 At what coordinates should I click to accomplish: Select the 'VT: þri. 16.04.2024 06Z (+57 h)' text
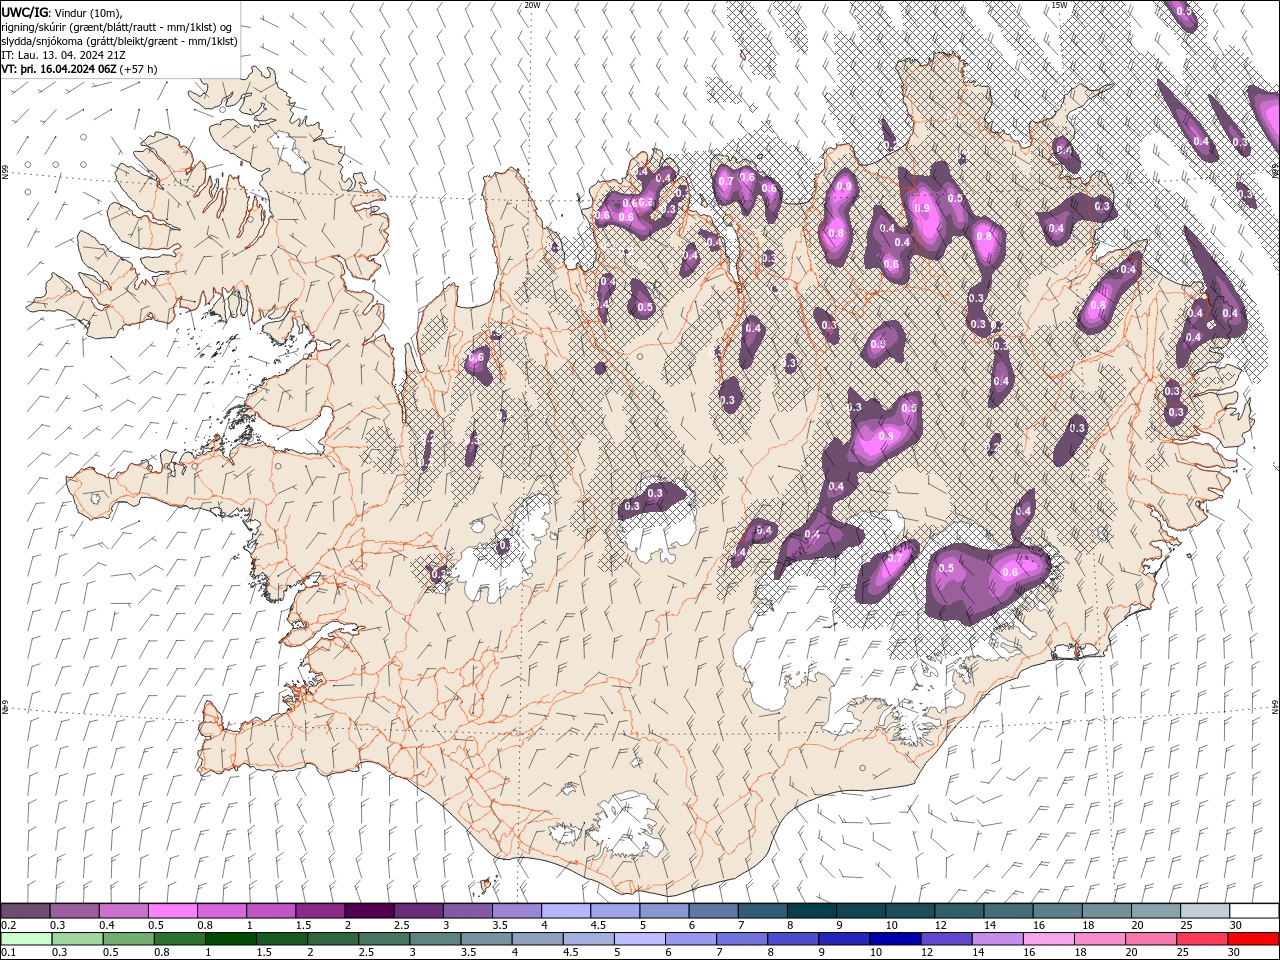[80, 69]
